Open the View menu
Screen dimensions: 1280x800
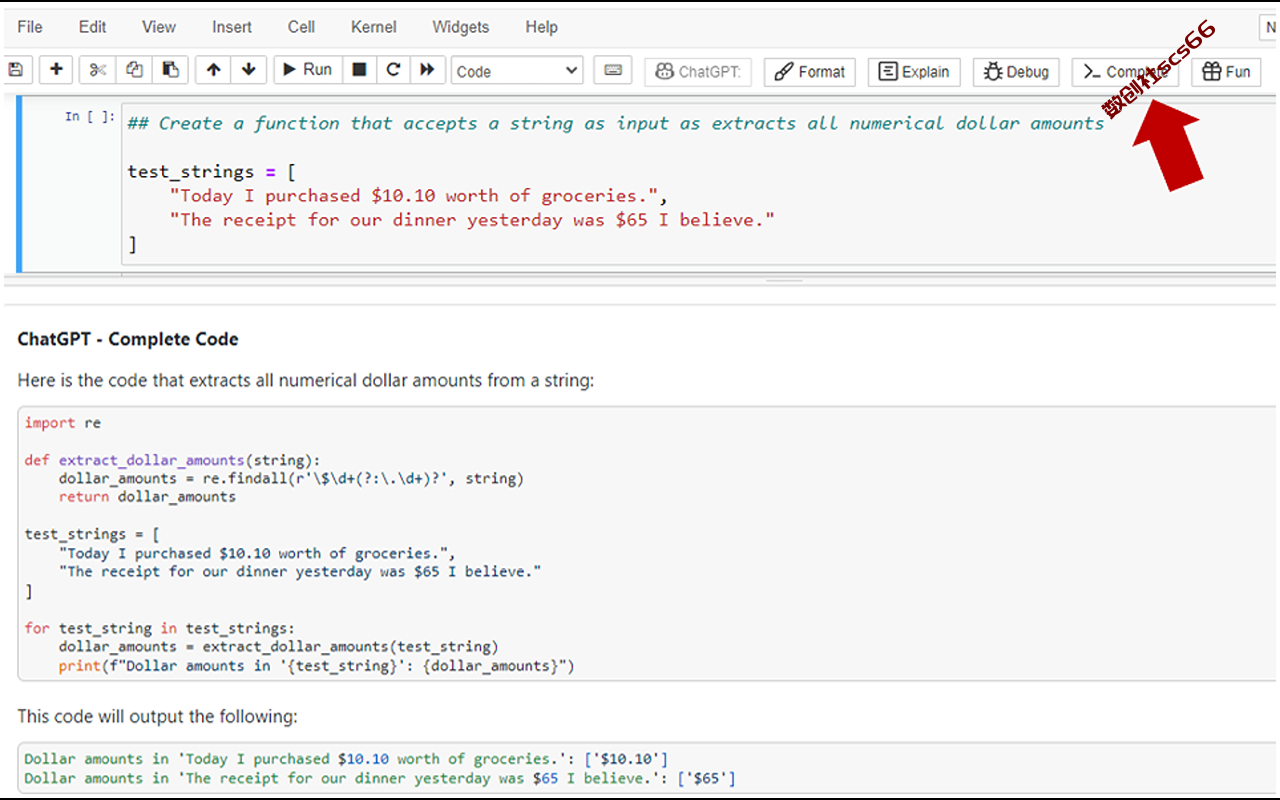click(159, 27)
